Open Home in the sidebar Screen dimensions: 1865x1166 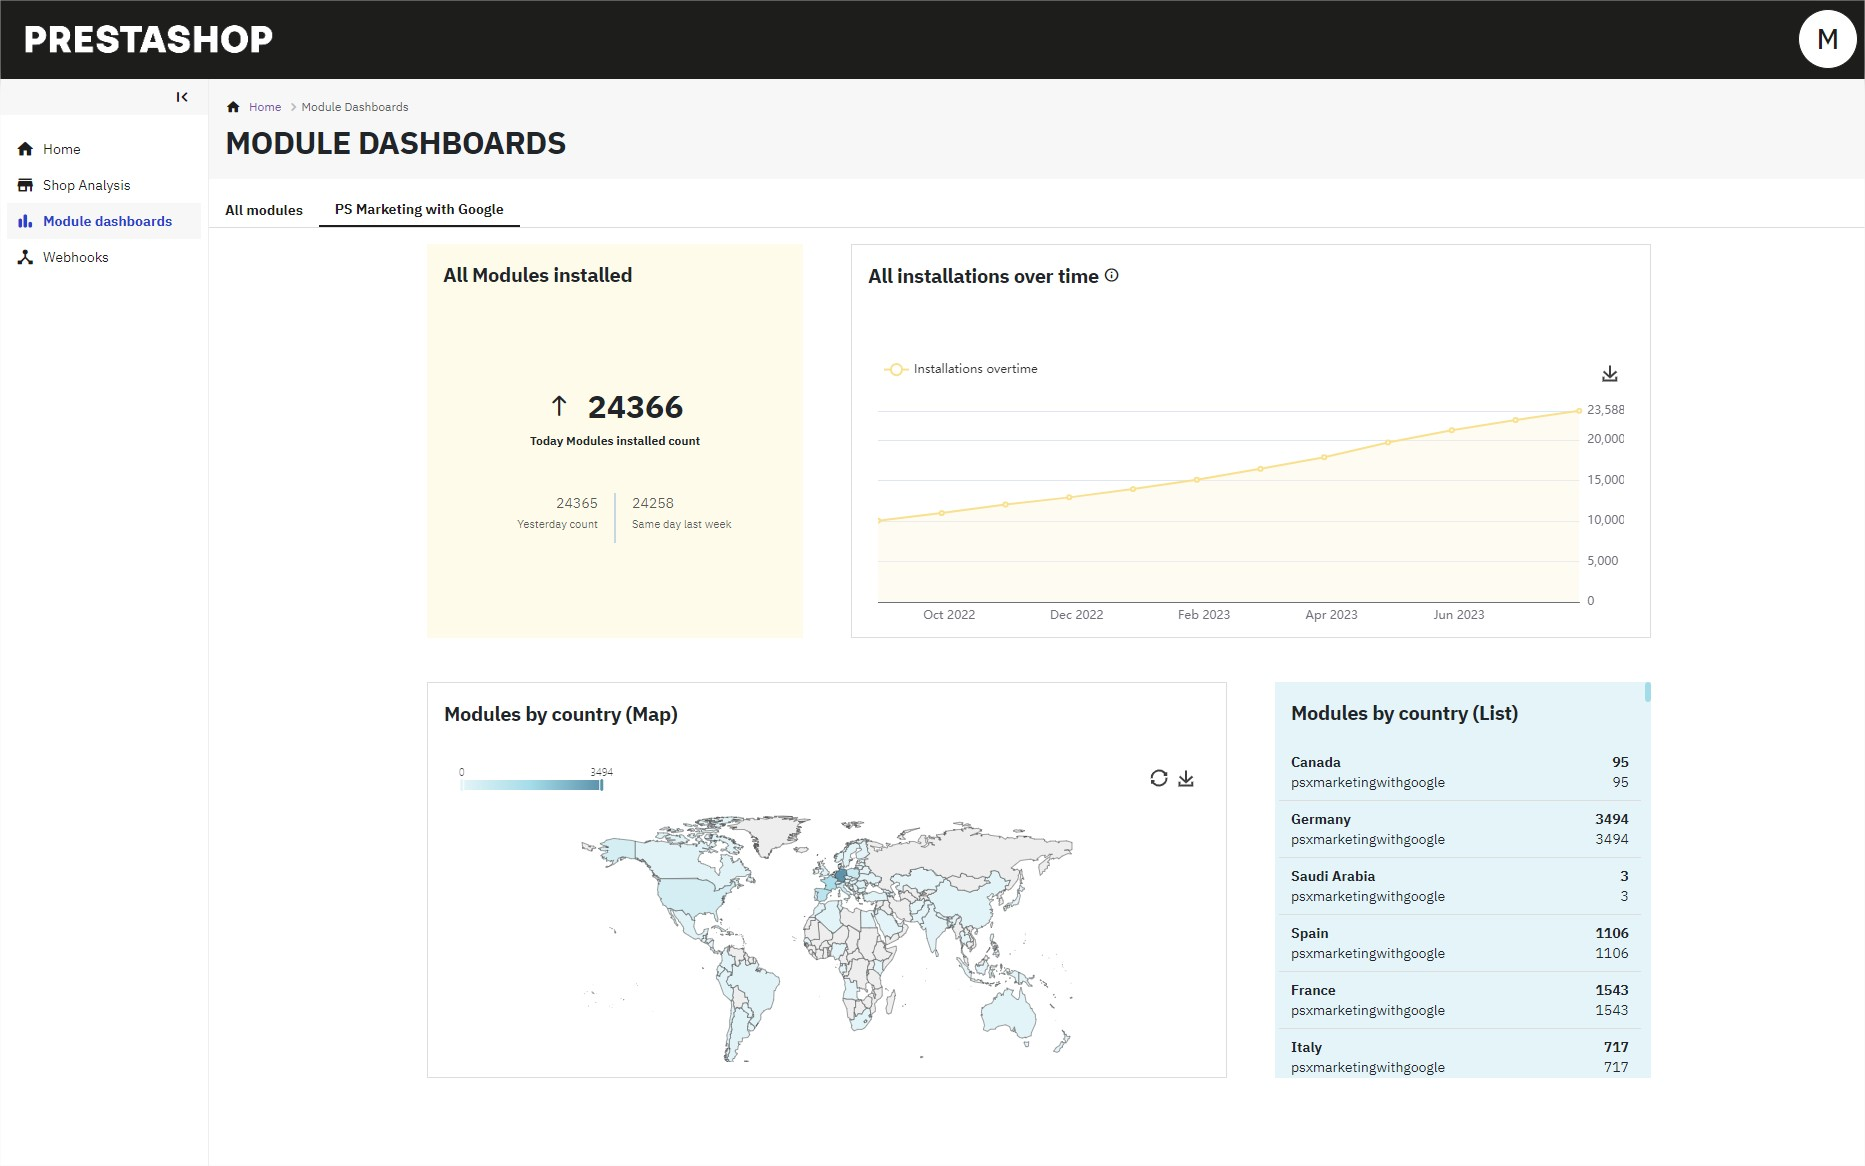104,149
